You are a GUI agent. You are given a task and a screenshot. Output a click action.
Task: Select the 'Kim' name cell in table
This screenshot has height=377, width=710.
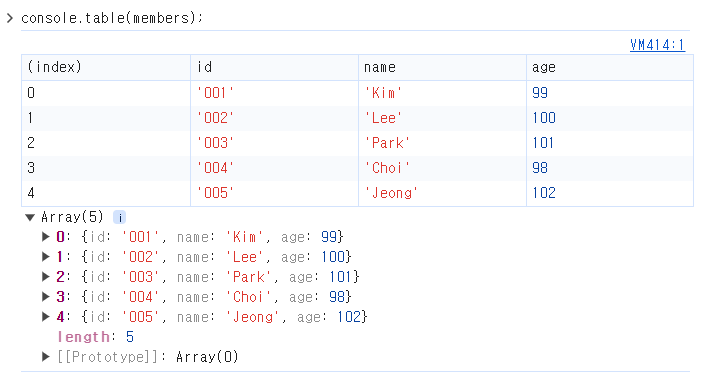click(x=442, y=93)
